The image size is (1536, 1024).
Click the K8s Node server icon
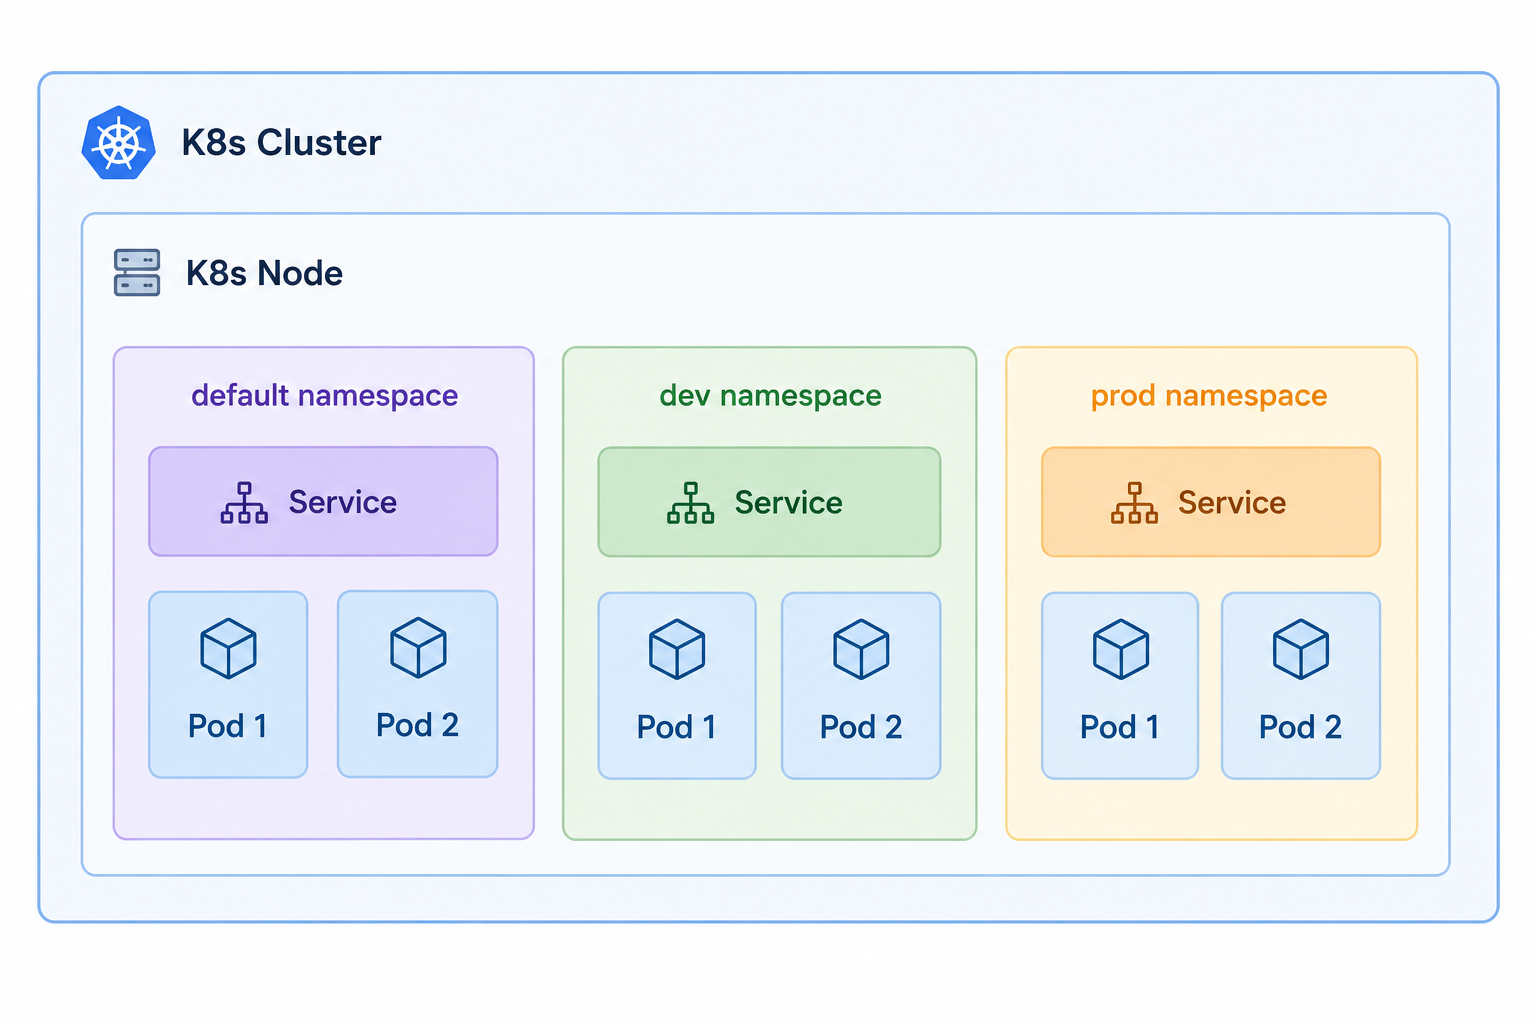pyautogui.click(x=137, y=273)
